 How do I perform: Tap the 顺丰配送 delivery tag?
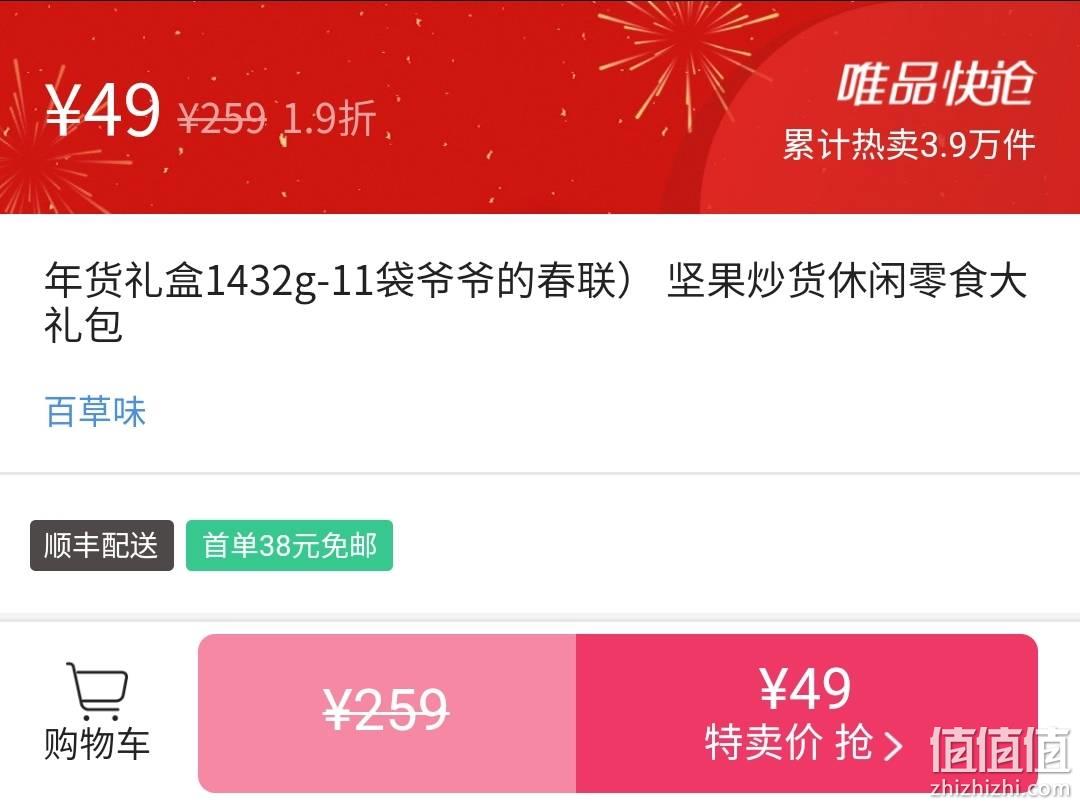(x=102, y=546)
